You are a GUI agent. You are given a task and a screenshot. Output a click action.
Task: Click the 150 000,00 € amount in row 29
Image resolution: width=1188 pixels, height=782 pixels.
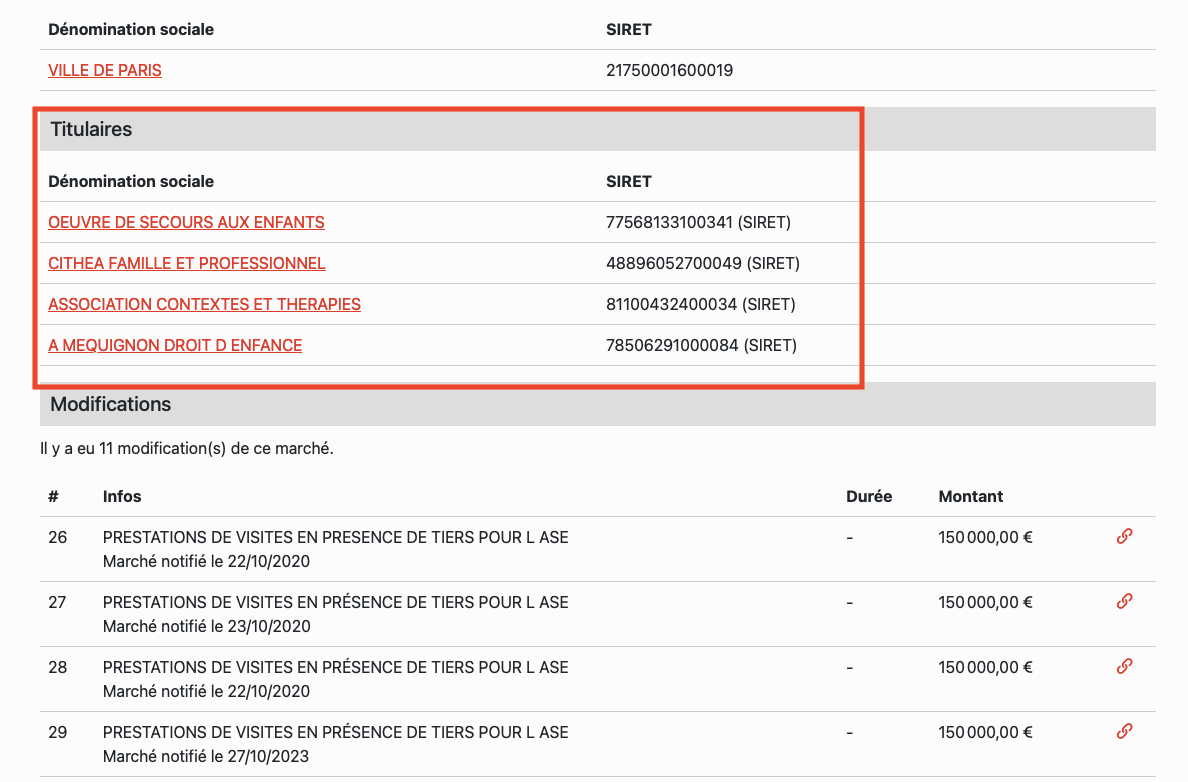tap(985, 733)
